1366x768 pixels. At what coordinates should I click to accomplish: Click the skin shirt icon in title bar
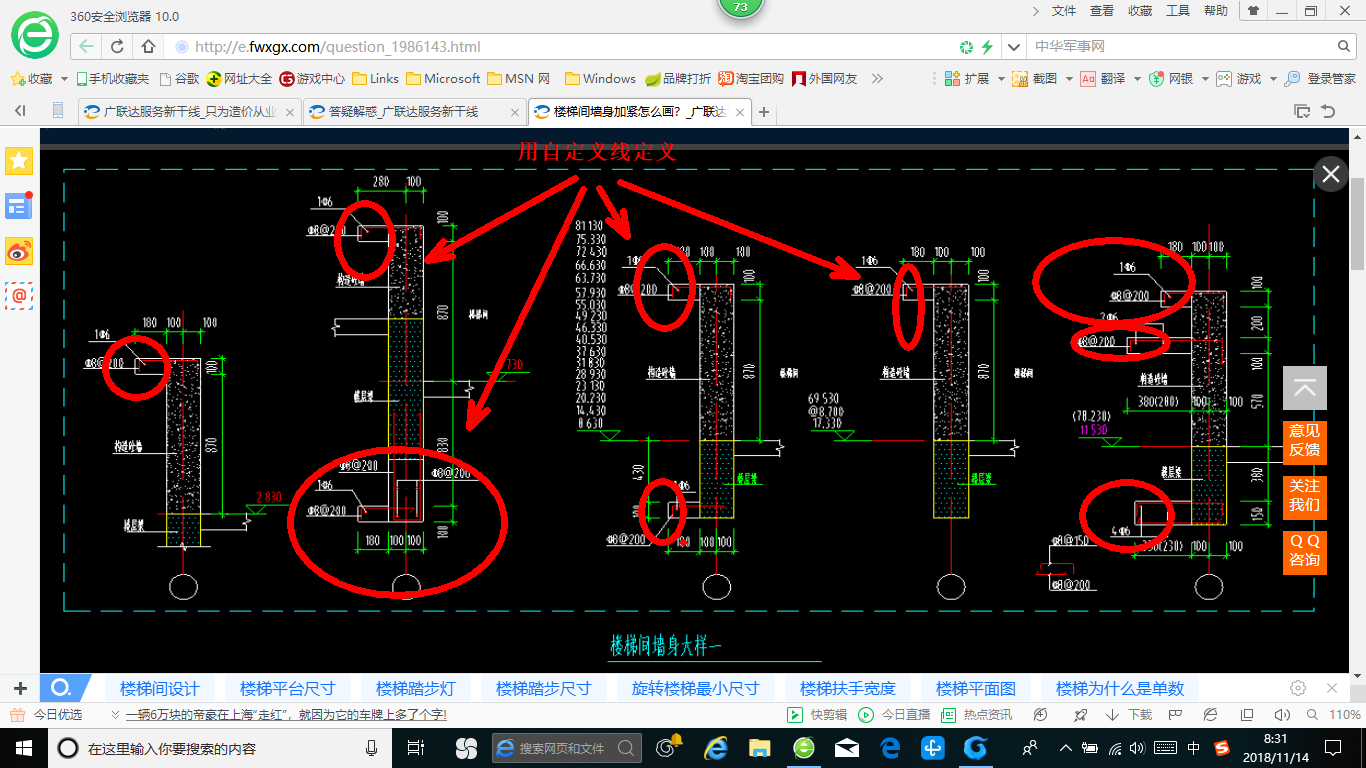click(x=1253, y=11)
